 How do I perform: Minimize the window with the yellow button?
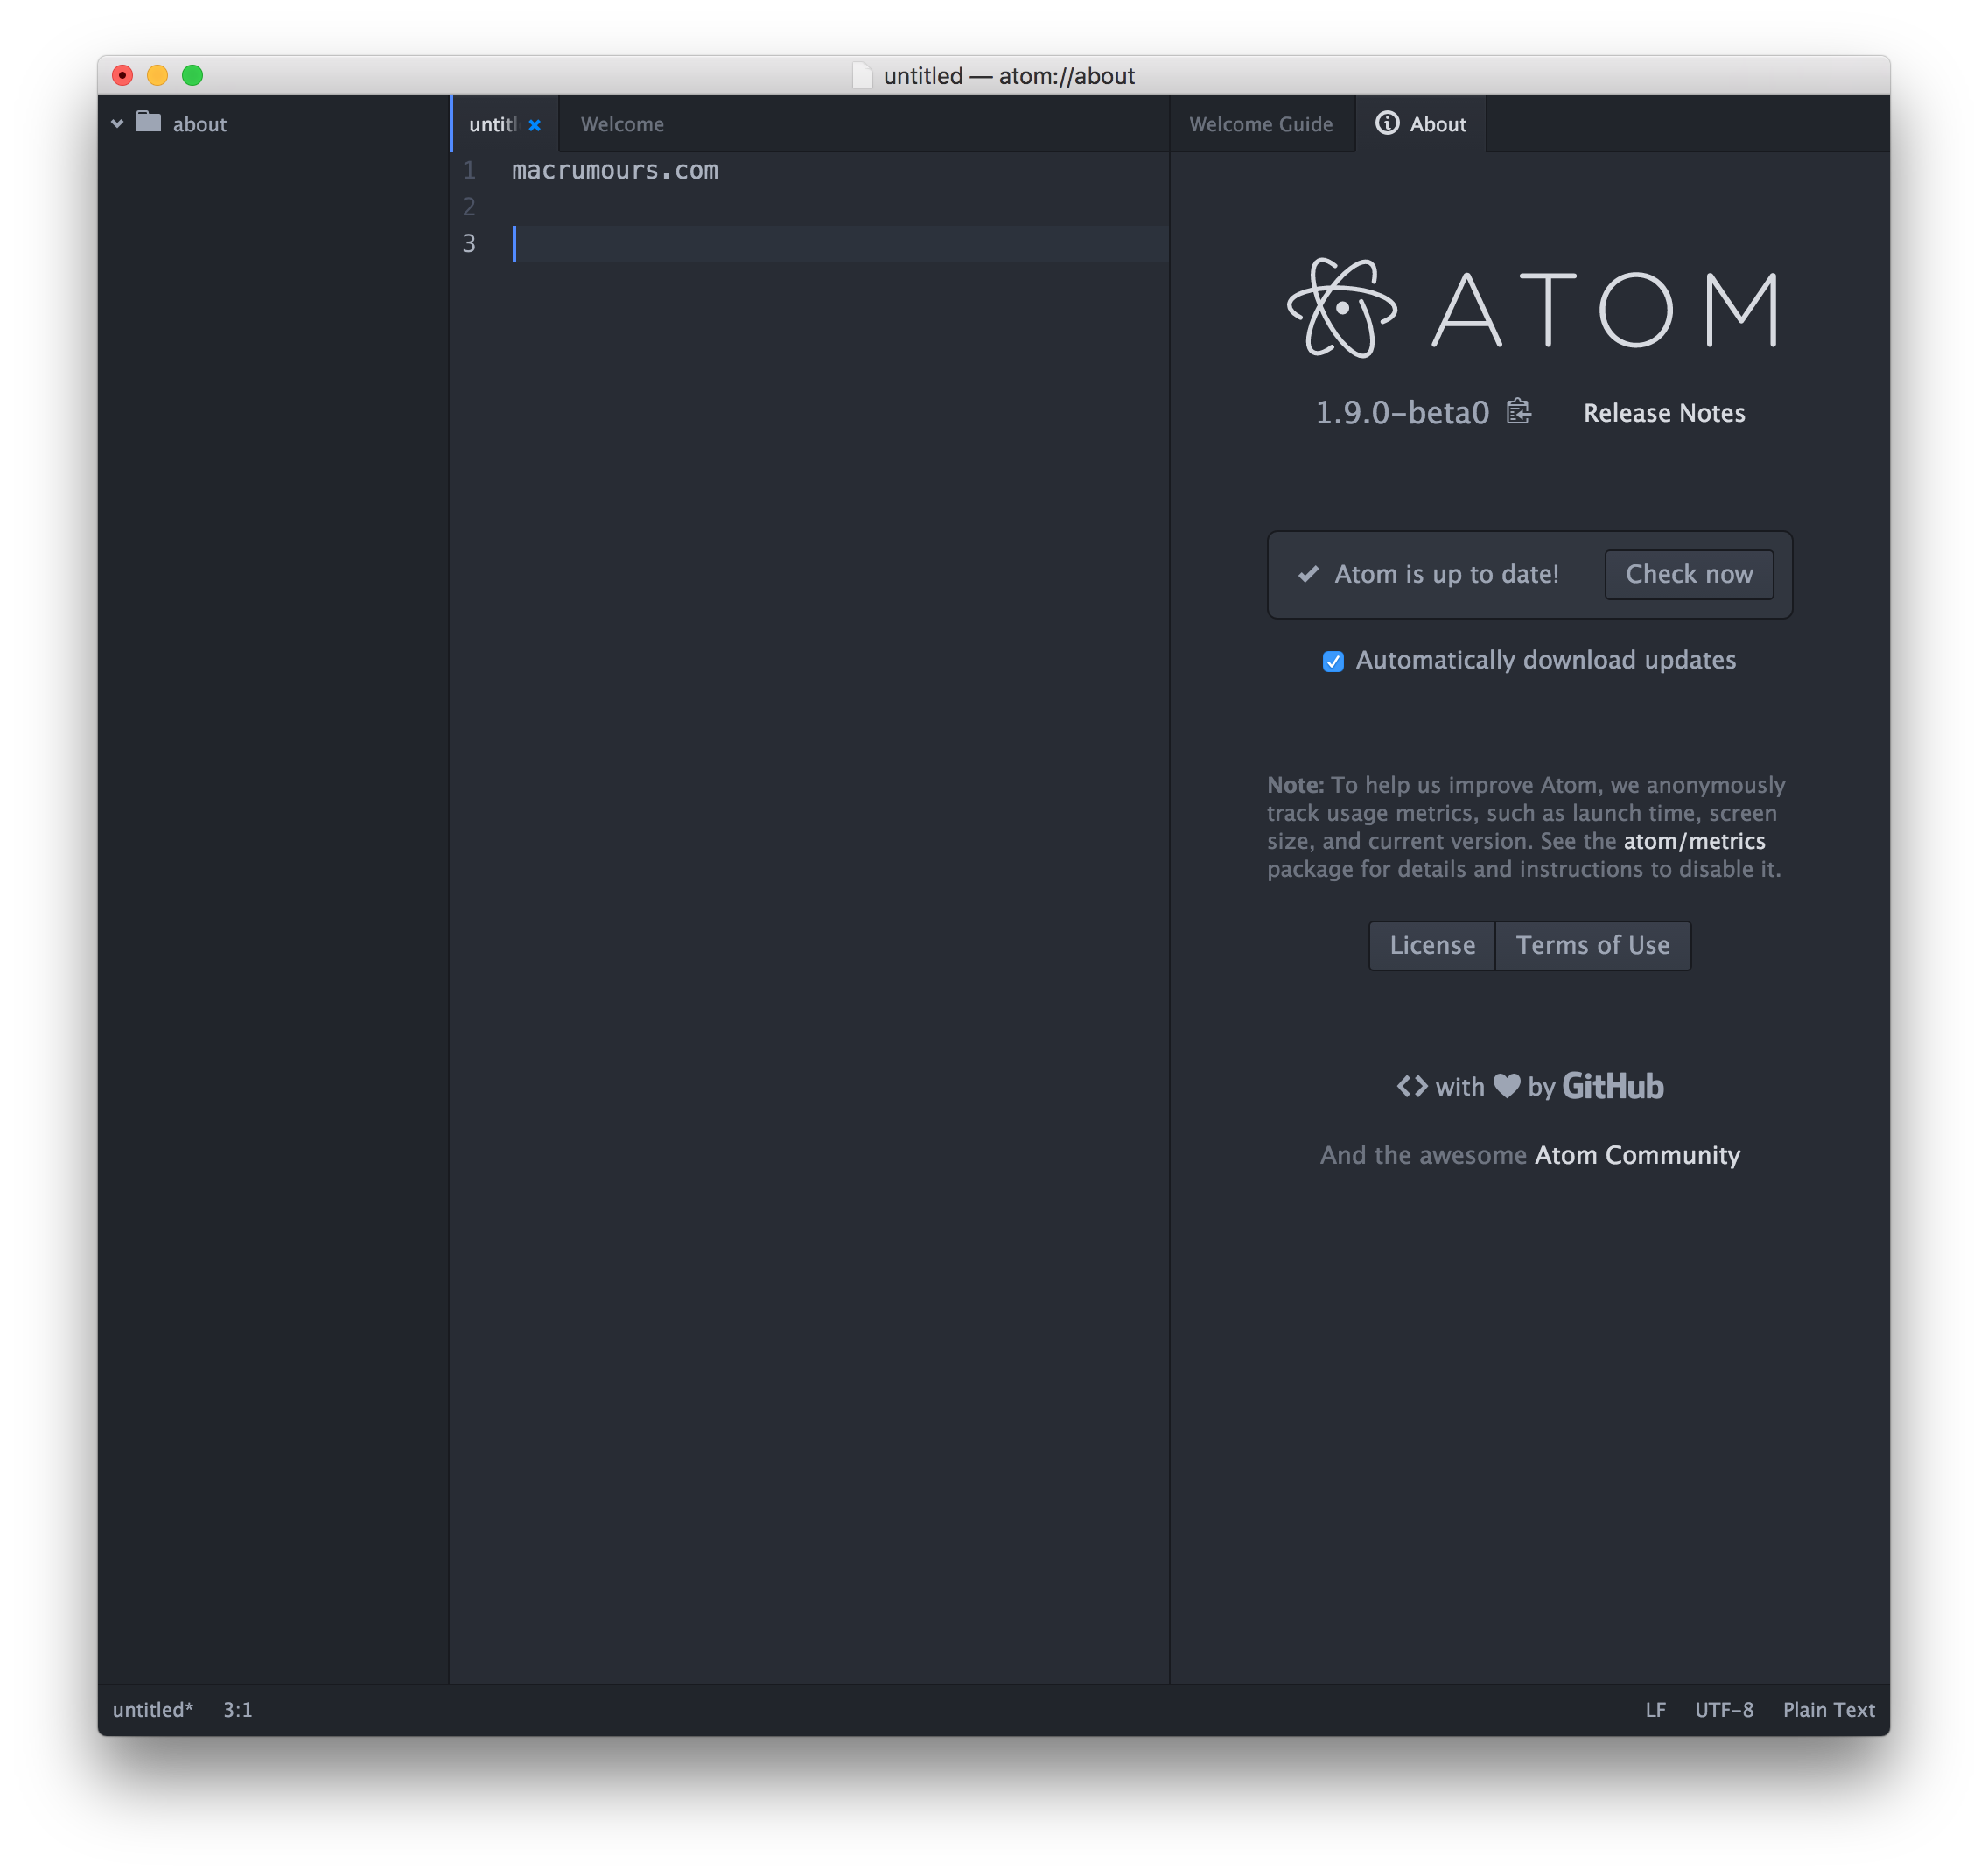[158, 75]
